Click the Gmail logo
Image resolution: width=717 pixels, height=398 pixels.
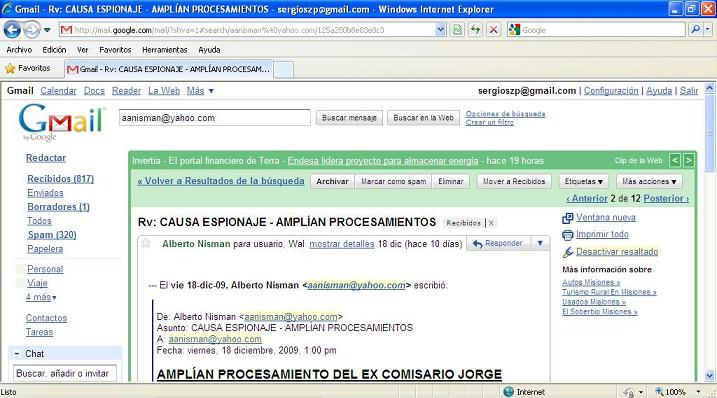pyautogui.click(x=62, y=122)
